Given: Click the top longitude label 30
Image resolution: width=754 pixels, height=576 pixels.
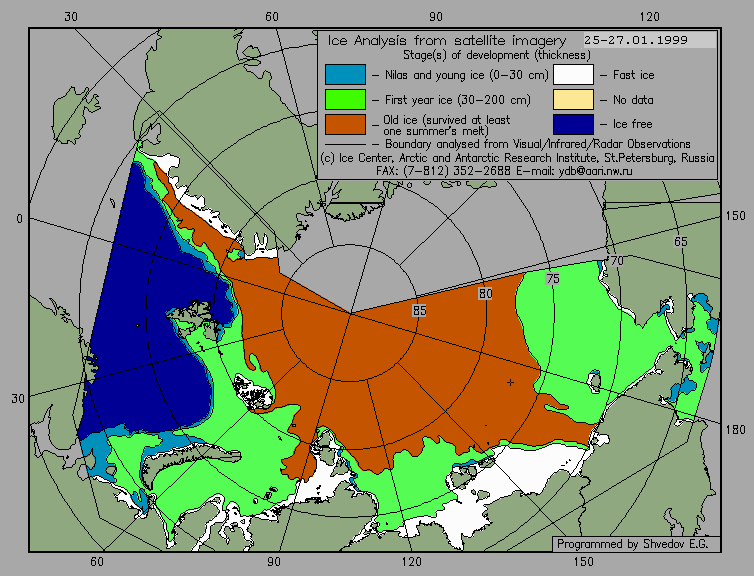Looking at the screenshot, I should click(70, 17).
